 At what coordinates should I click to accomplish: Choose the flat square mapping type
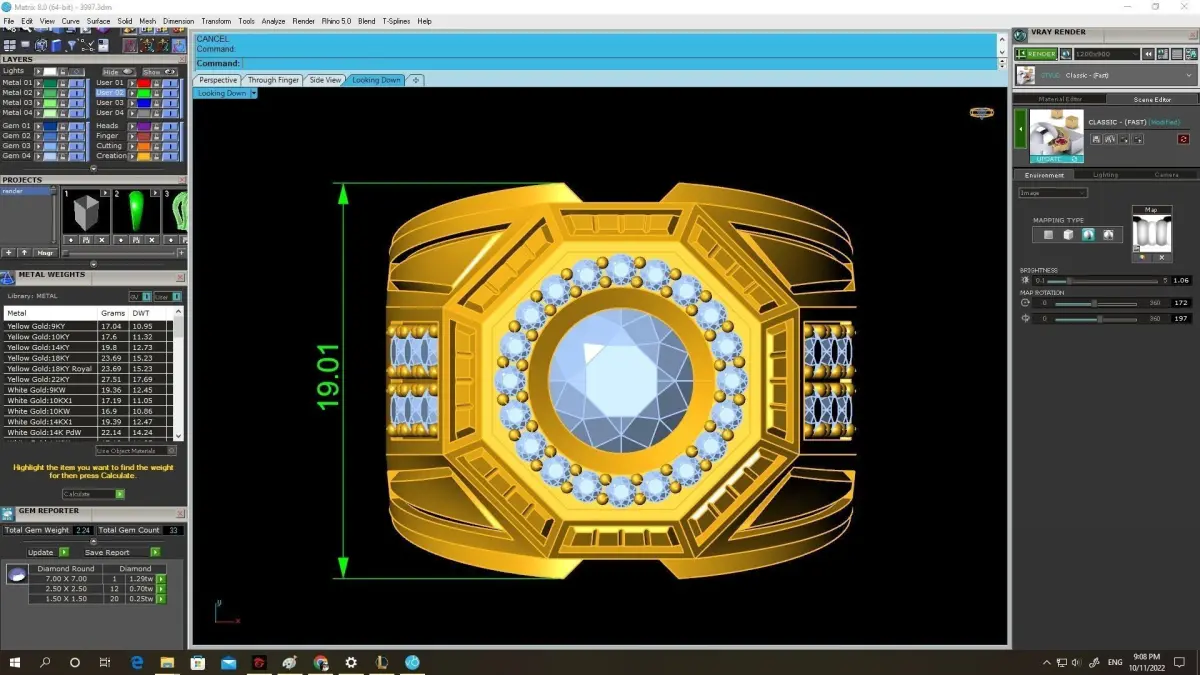pos(1048,235)
